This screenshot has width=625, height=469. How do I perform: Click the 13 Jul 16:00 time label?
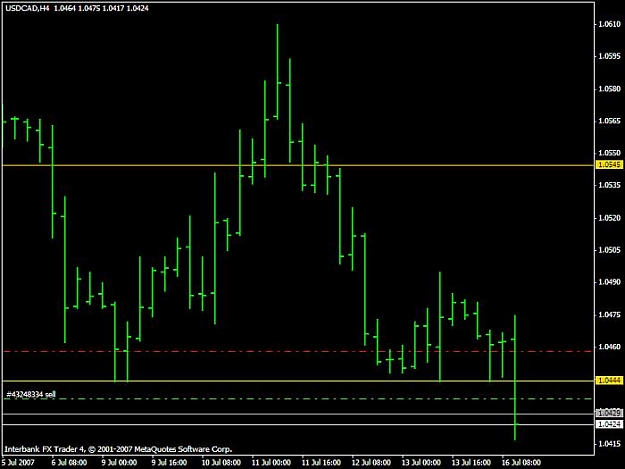click(471, 463)
